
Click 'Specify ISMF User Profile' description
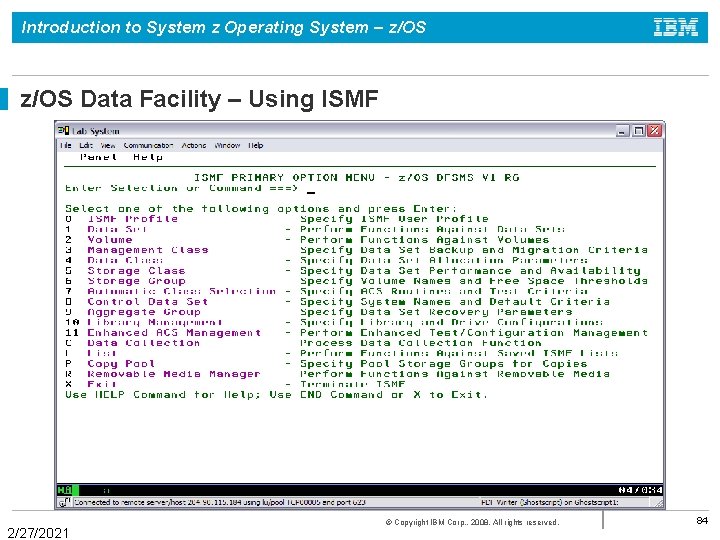pyautogui.click(x=394, y=219)
